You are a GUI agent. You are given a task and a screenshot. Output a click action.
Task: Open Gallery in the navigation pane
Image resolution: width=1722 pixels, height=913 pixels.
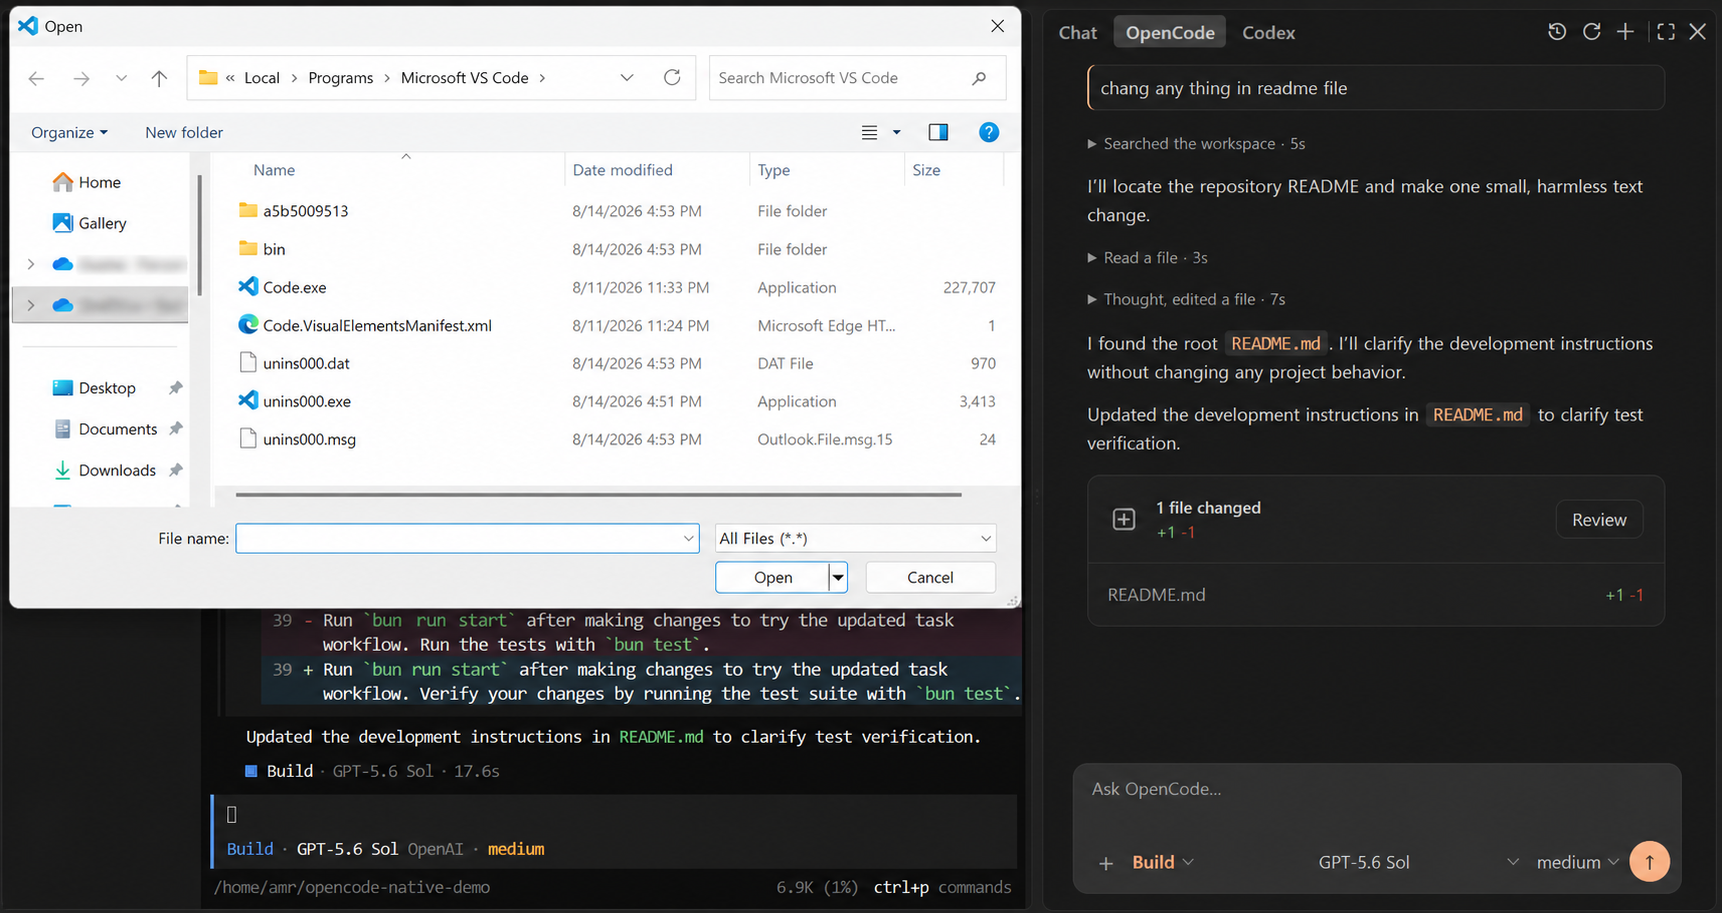coord(90,223)
